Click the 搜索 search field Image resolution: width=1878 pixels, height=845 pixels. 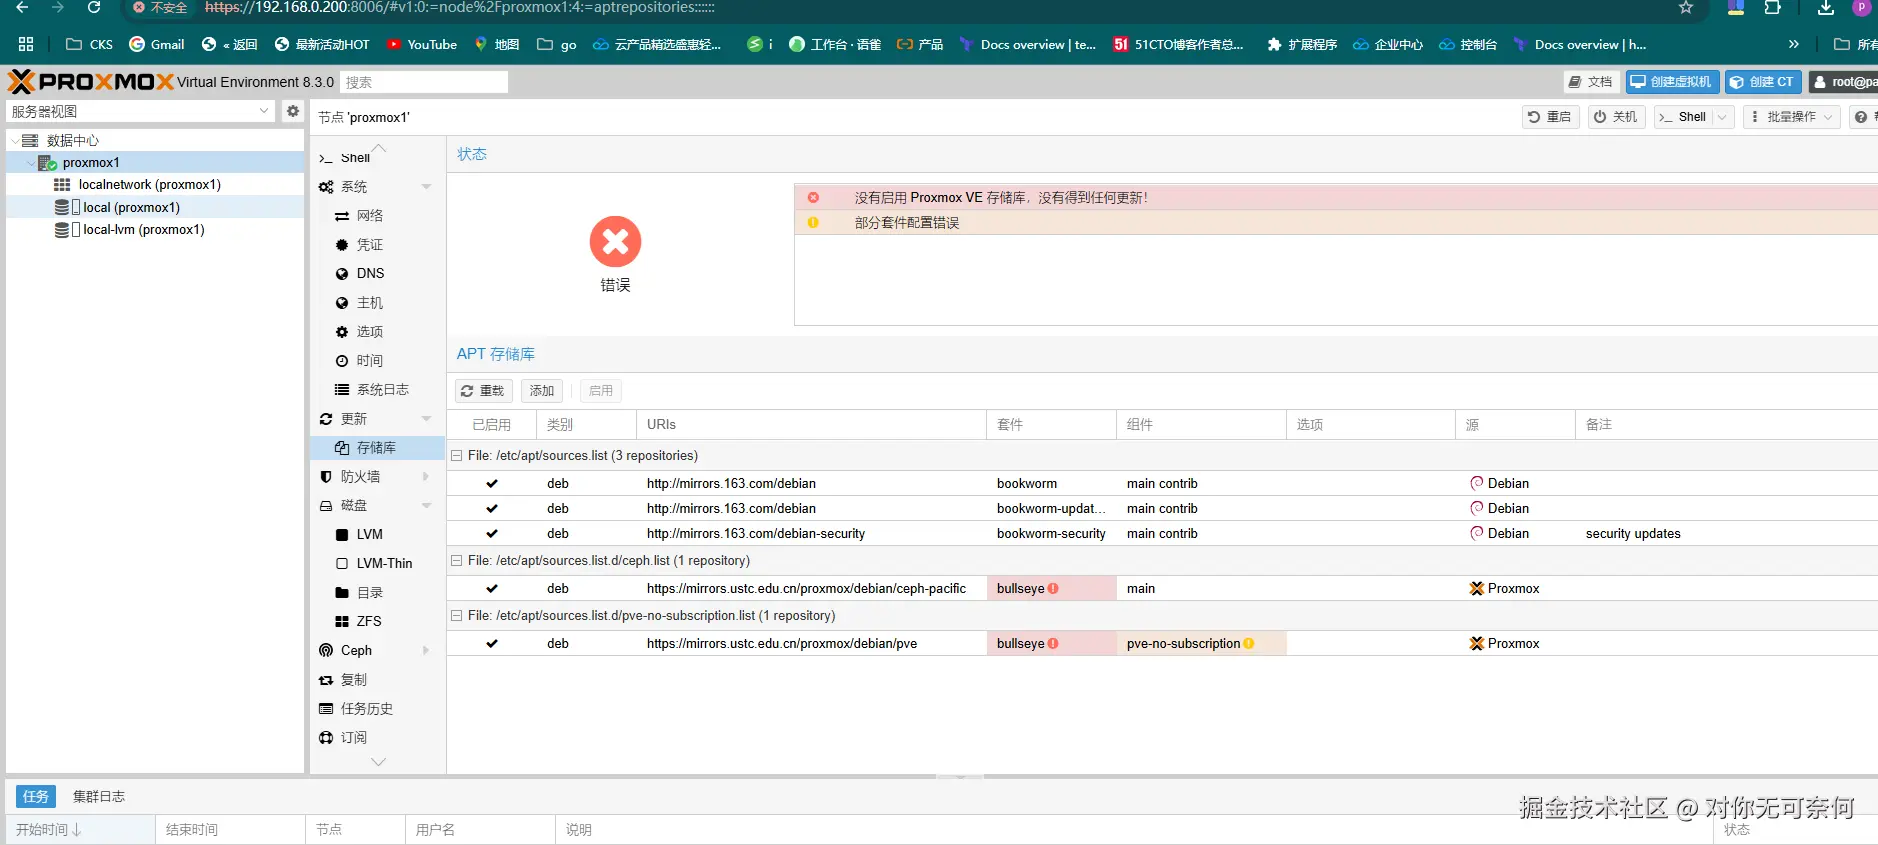tap(424, 82)
